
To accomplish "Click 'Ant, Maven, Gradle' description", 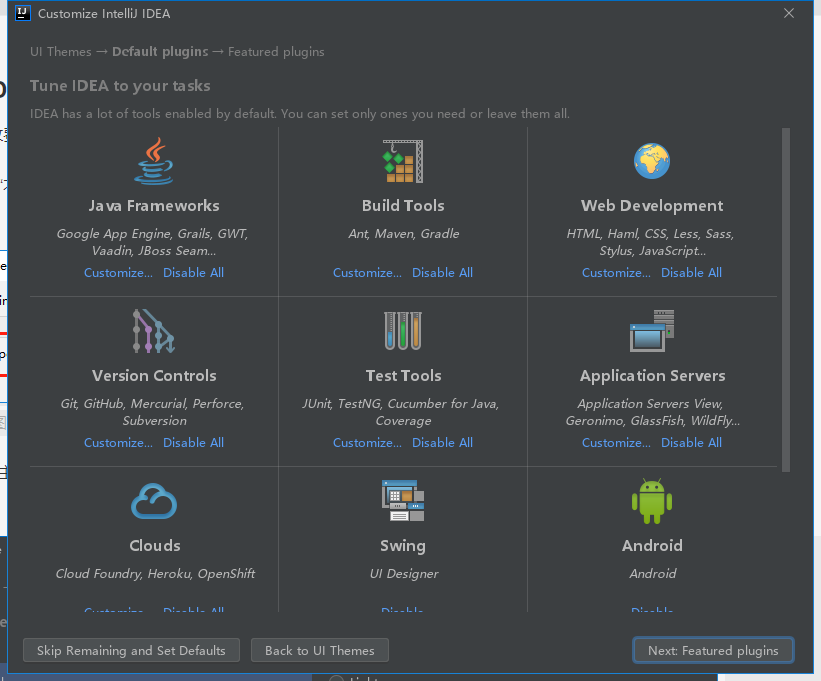I will point(404,234).
